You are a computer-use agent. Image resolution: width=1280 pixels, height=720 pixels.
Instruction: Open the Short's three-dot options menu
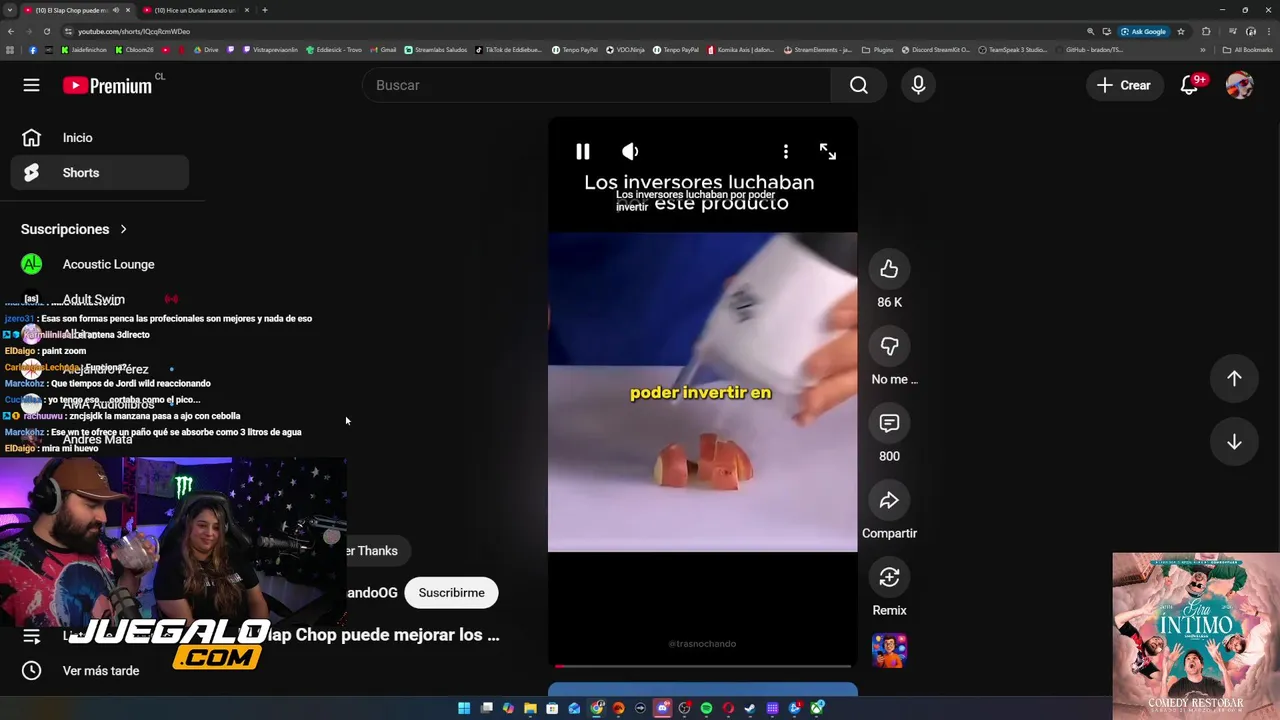785,151
